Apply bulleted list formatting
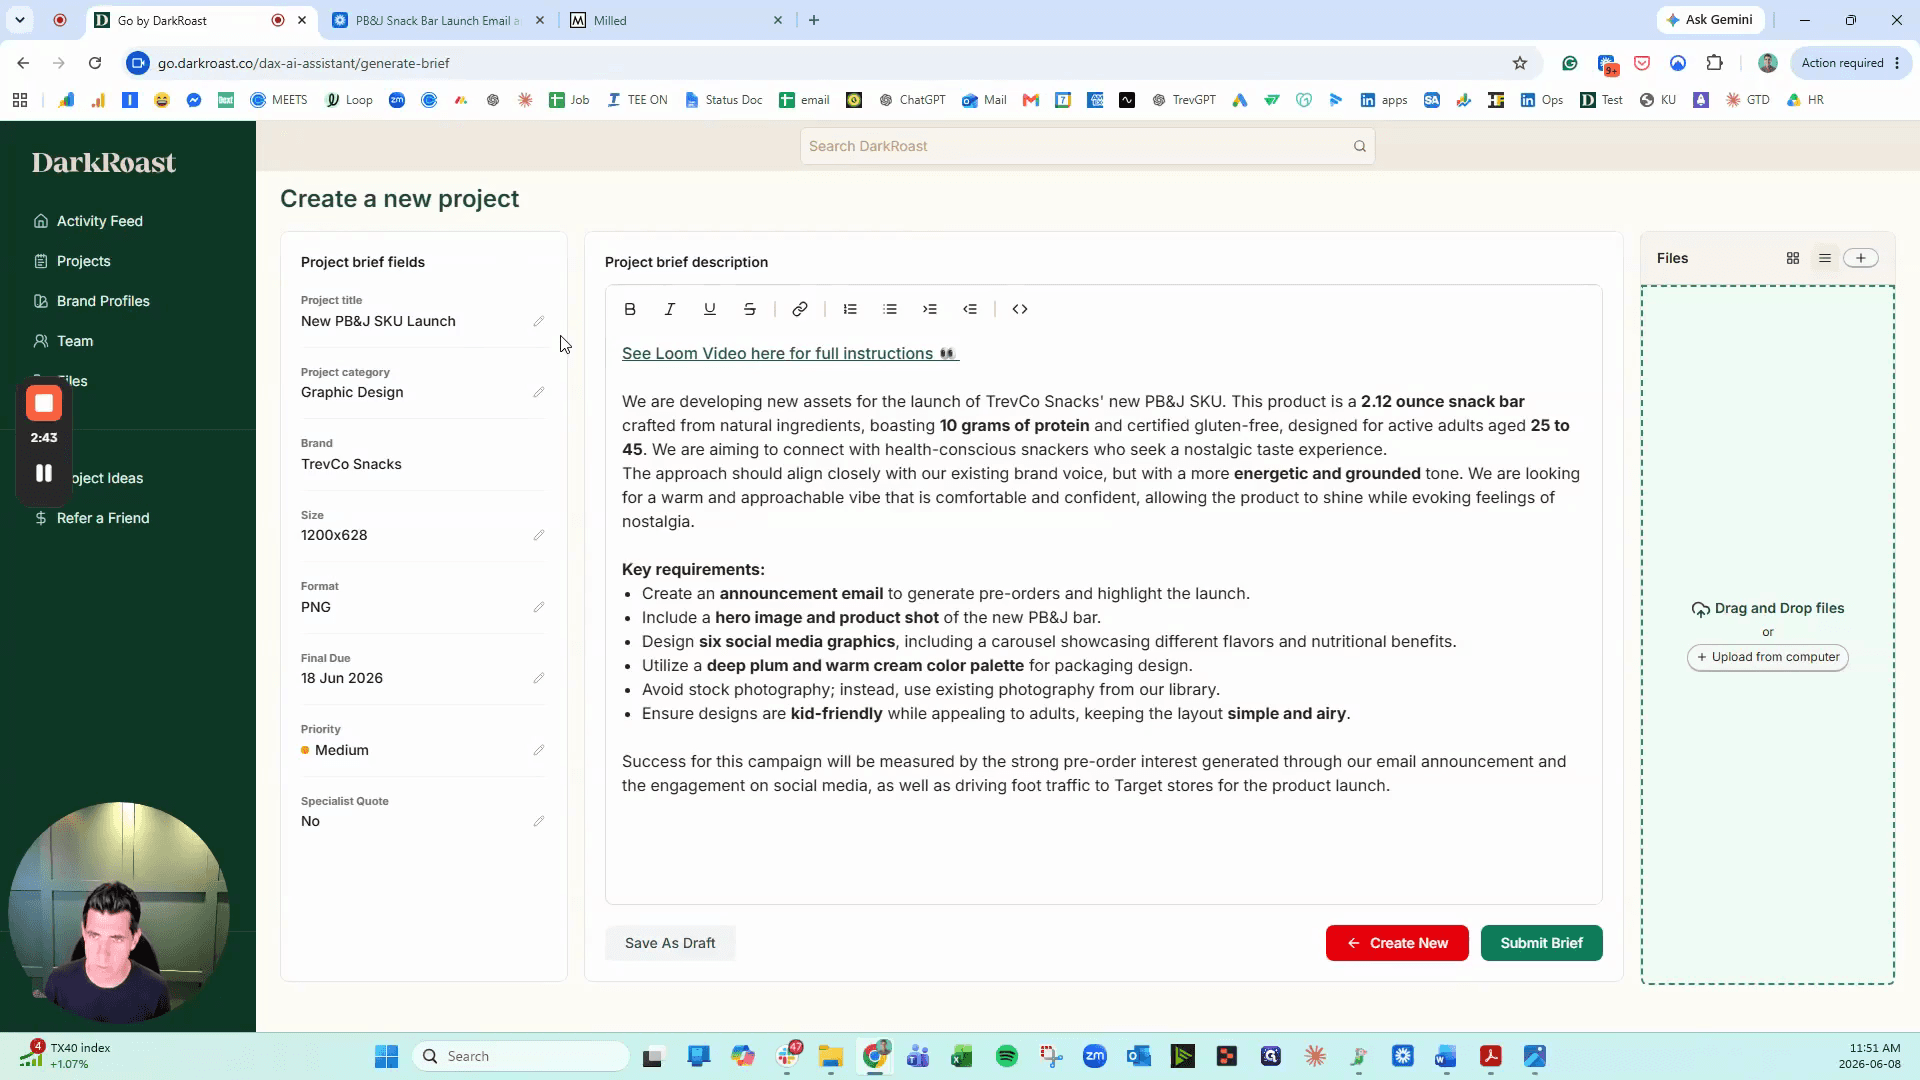The image size is (1920, 1080). pos(890,309)
